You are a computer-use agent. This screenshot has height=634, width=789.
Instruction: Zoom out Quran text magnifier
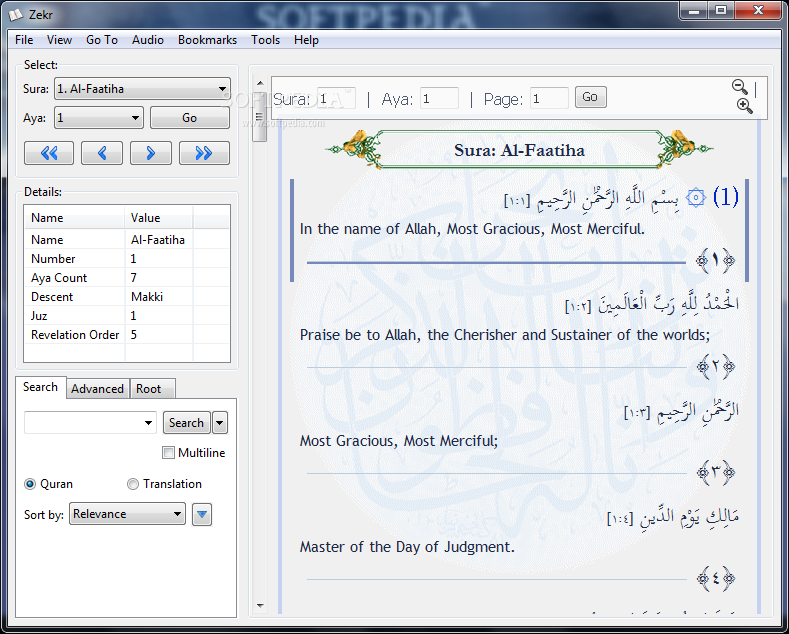coord(739,87)
